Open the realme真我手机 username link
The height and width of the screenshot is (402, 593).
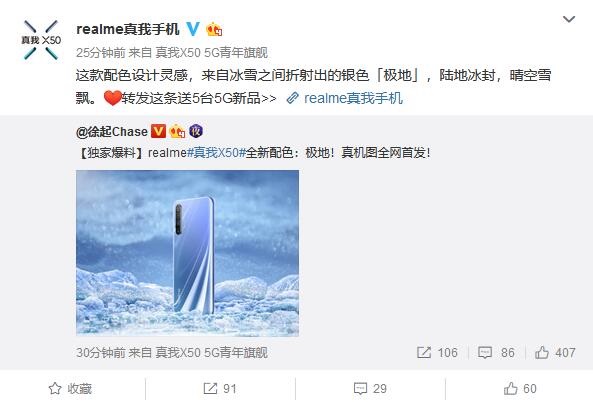coord(128,29)
